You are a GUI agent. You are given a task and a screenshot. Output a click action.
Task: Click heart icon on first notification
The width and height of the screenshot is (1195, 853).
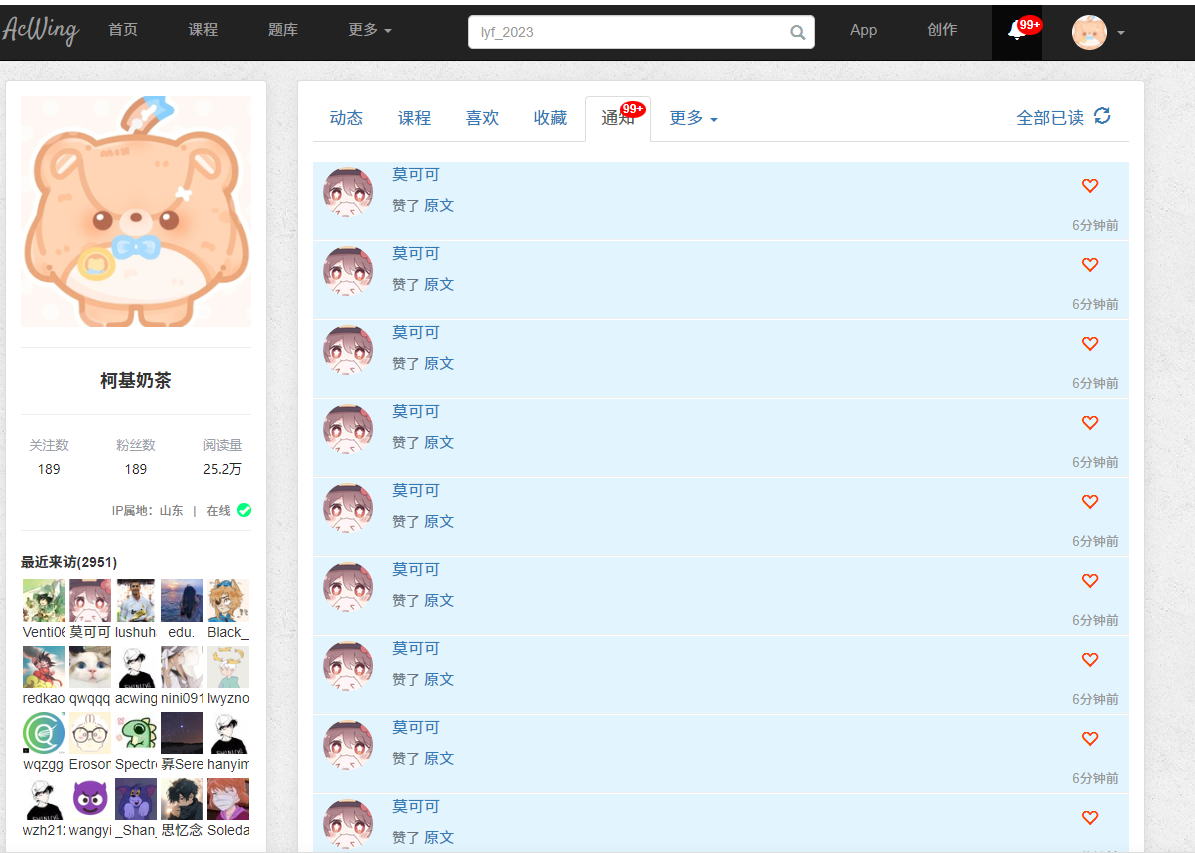[x=1090, y=186]
